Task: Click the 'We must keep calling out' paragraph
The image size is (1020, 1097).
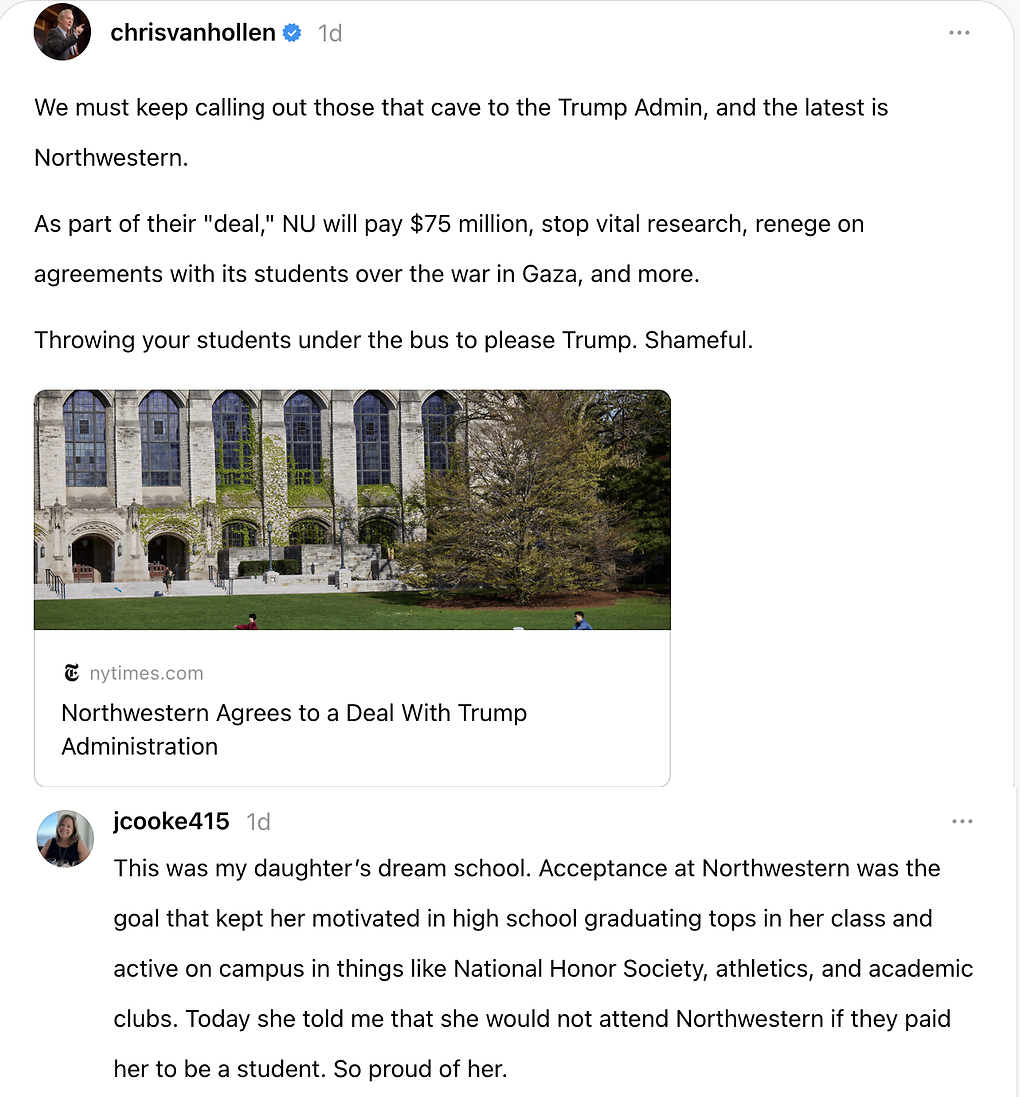Action: (461, 132)
